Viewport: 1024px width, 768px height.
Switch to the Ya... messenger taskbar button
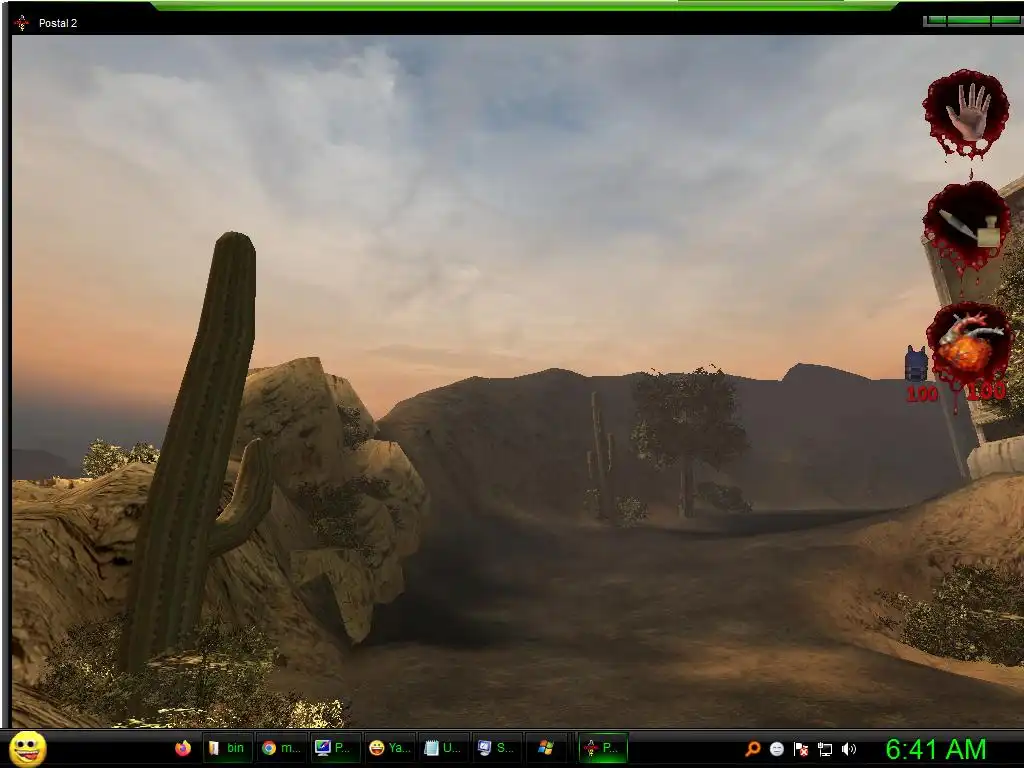tap(389, 748)
